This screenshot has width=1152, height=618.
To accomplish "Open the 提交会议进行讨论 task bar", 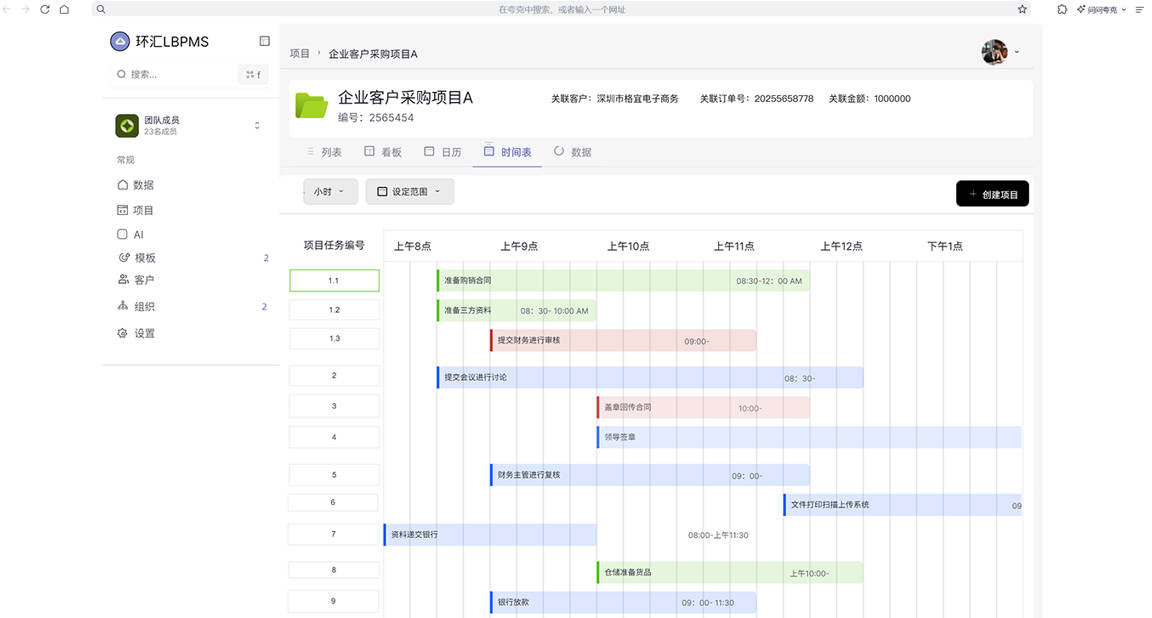I will [x=650, y=378].
